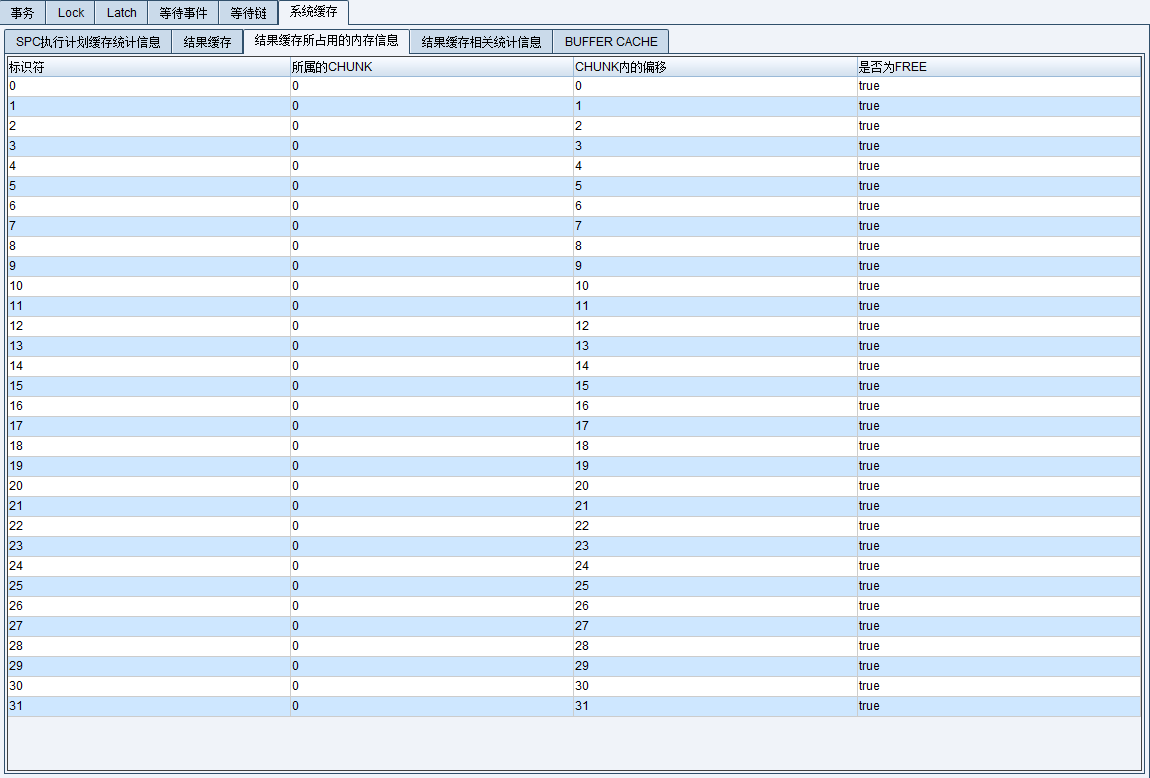Open the 结果缓存相关统计信息 sub-tab
This screenshot has height=778, width=1150.
coord(481,42)
